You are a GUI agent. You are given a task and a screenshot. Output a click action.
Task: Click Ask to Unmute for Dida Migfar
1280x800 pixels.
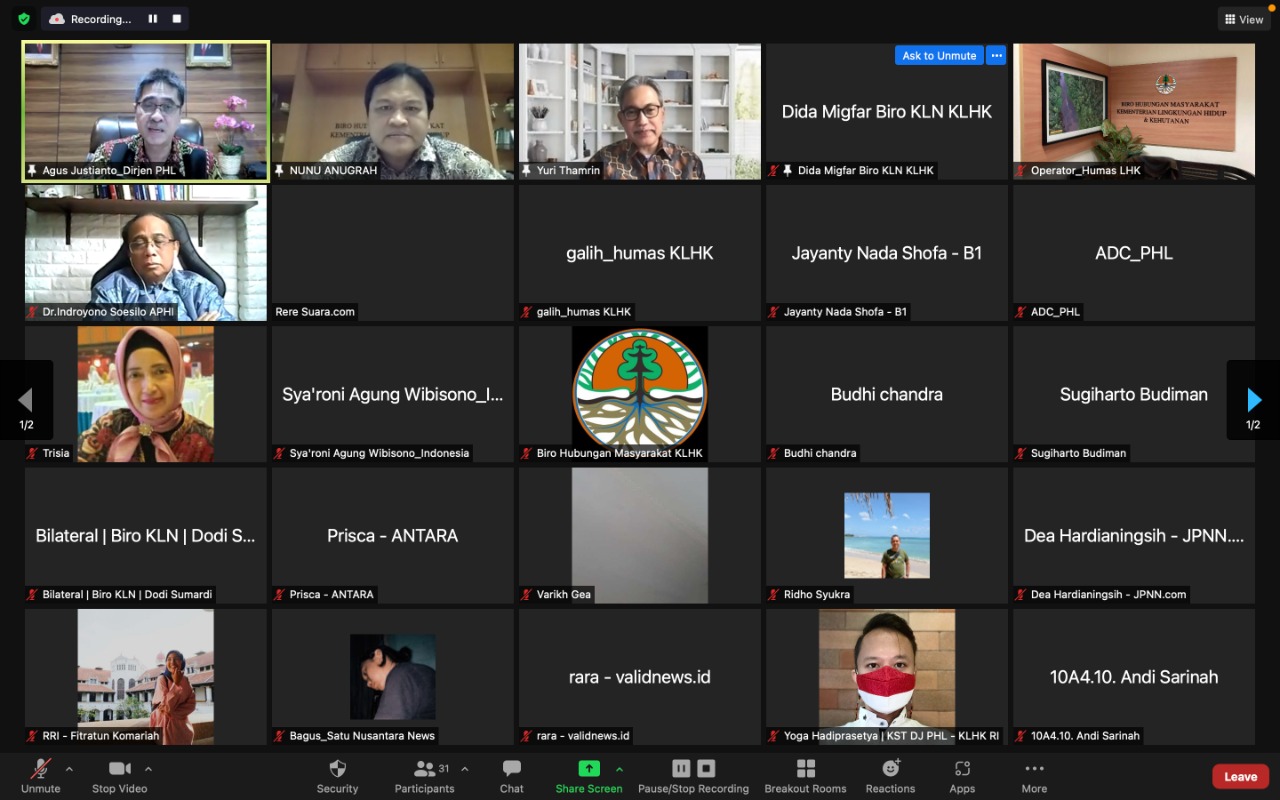[x=939, y=56]
